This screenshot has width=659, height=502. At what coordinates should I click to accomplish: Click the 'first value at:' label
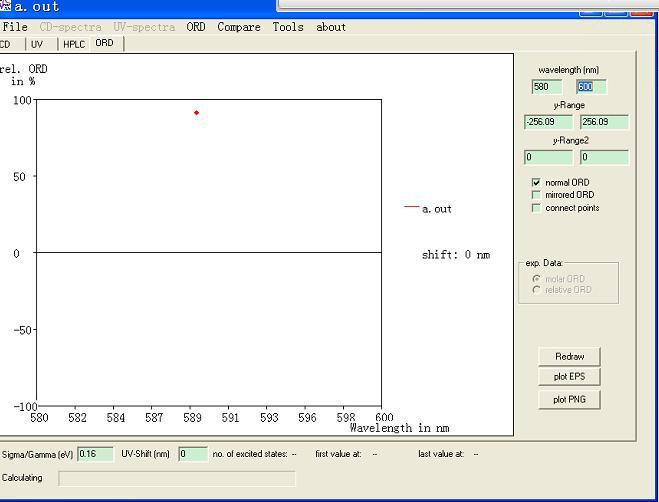(x=338, y=454)
